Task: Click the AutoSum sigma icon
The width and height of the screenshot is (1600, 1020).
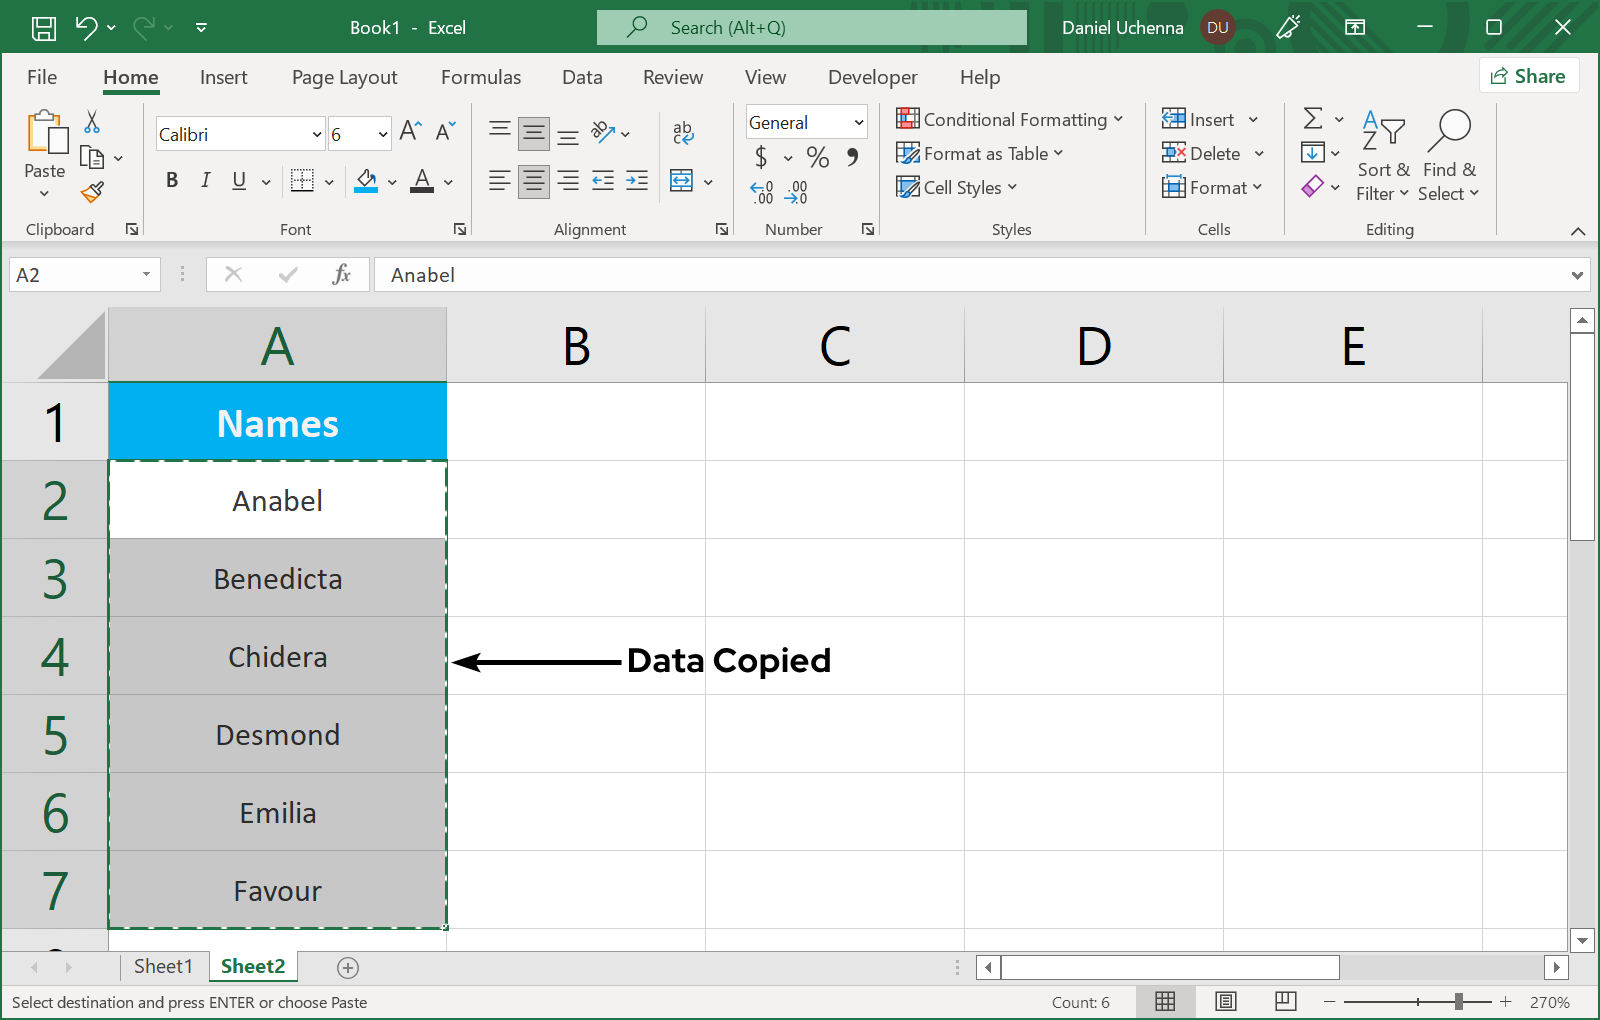Action: tap(1313, 119)
